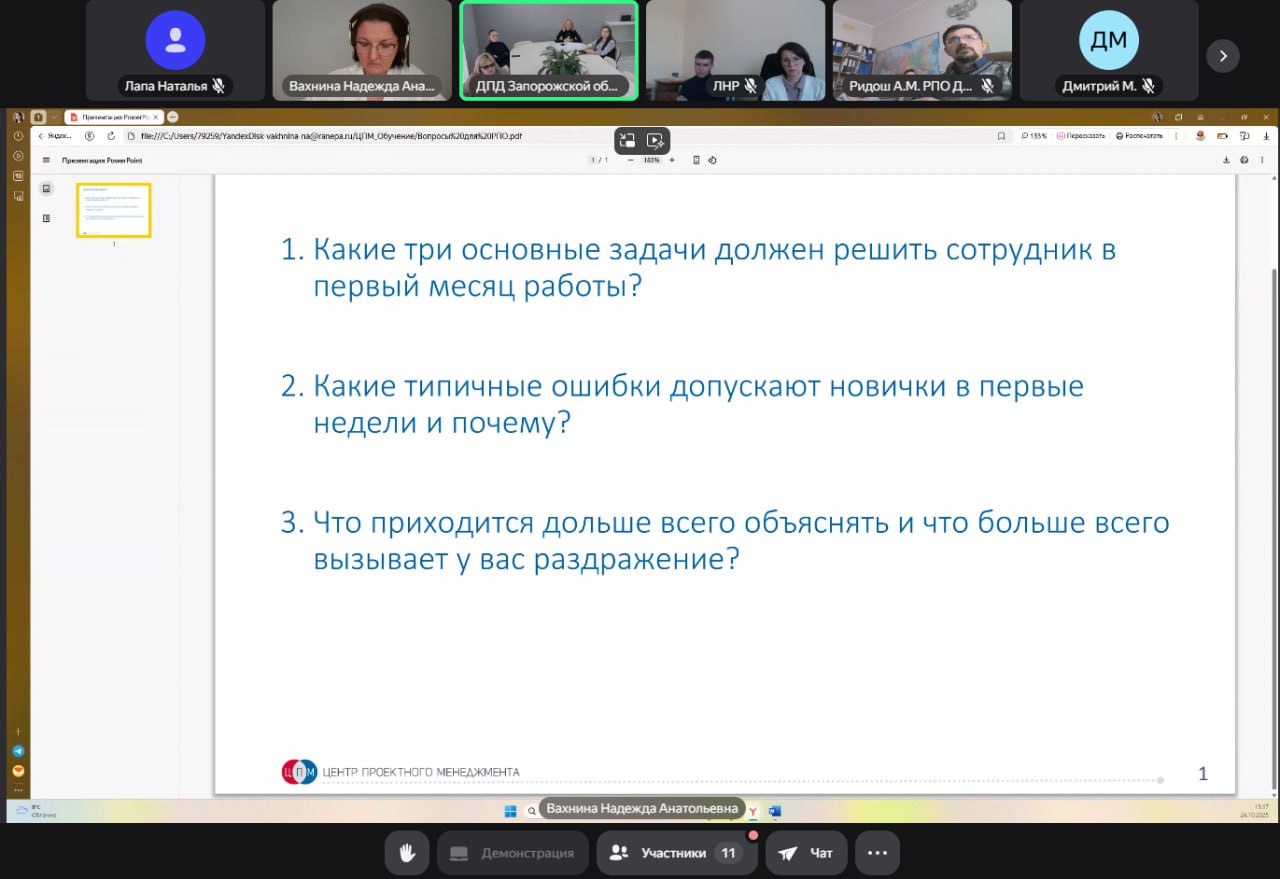Screen dimensions: 1280x879
Task: Open the Участники participants list
Action: tap(673, 853)
